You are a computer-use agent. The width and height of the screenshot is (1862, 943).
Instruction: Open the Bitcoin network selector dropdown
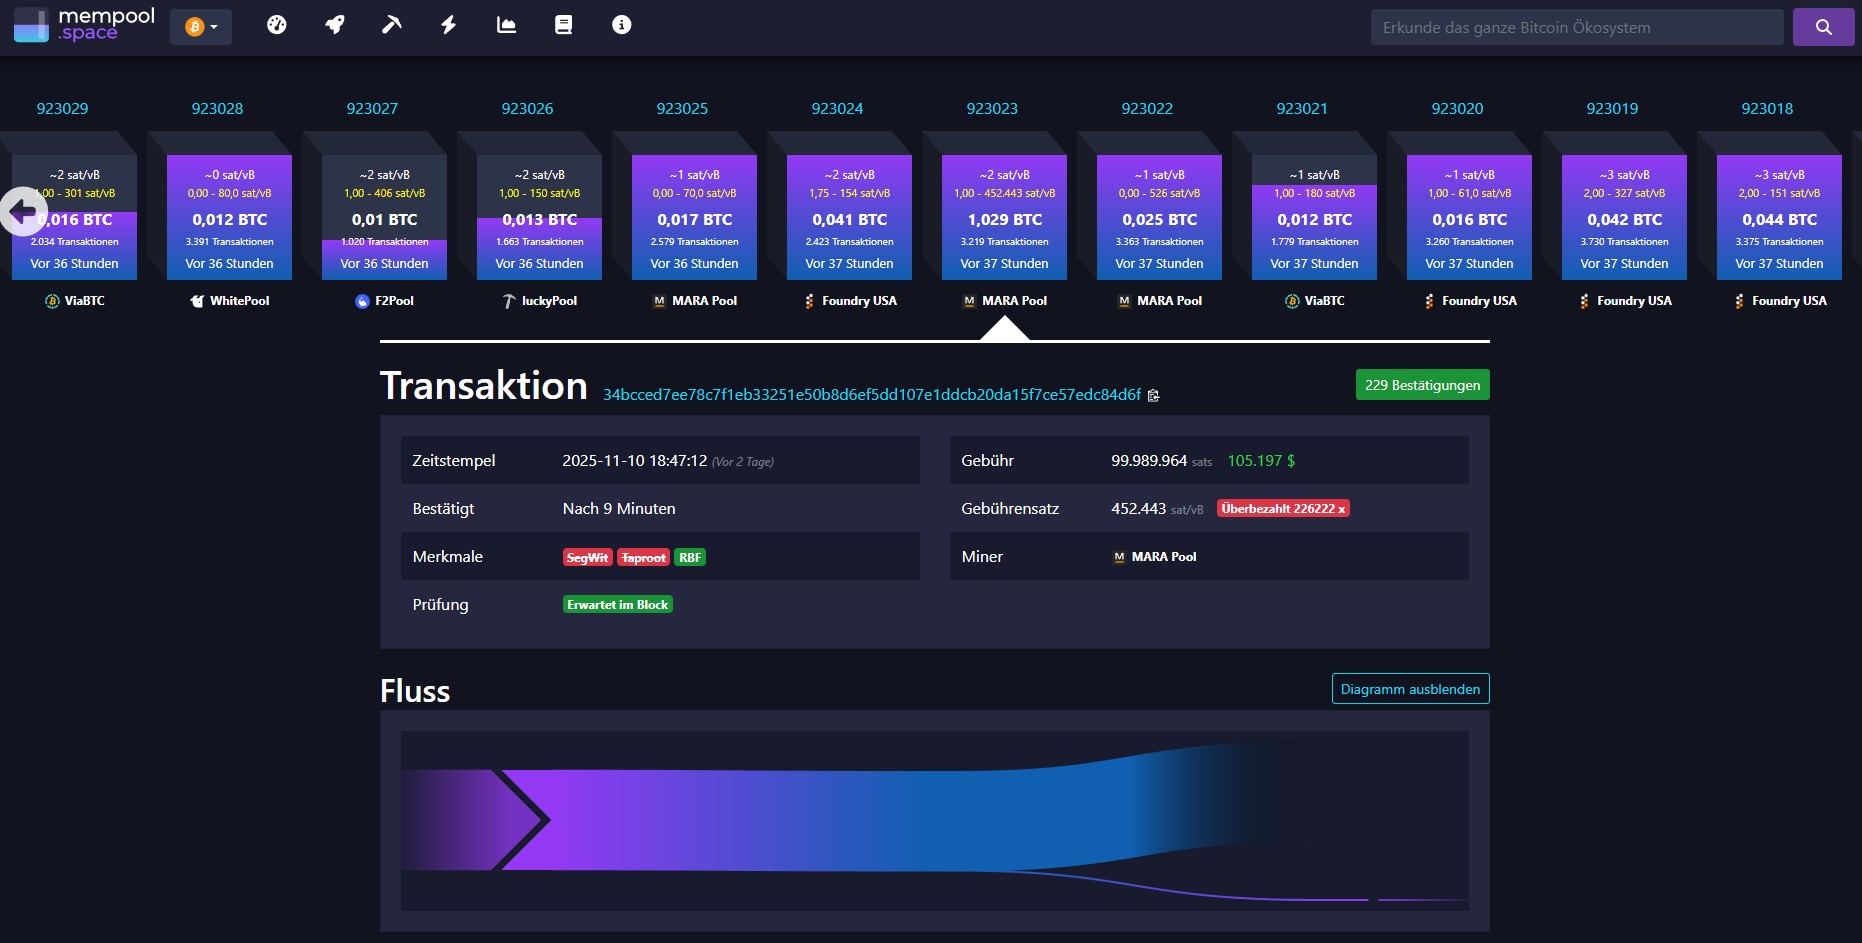point(201,27)
